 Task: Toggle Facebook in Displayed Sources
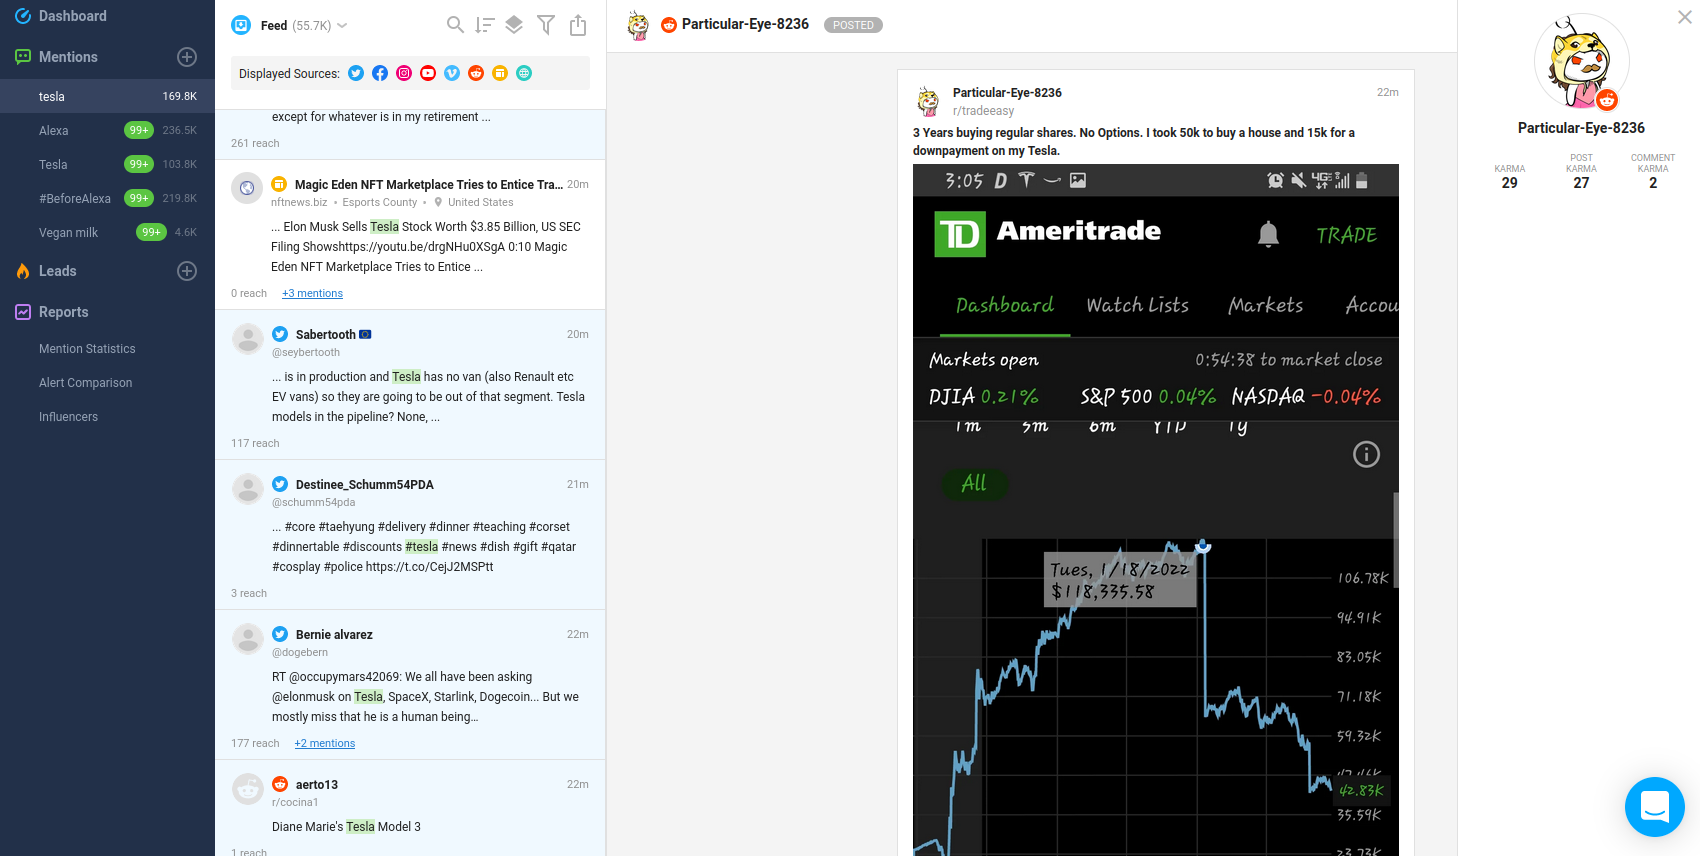tap(380, 73)
